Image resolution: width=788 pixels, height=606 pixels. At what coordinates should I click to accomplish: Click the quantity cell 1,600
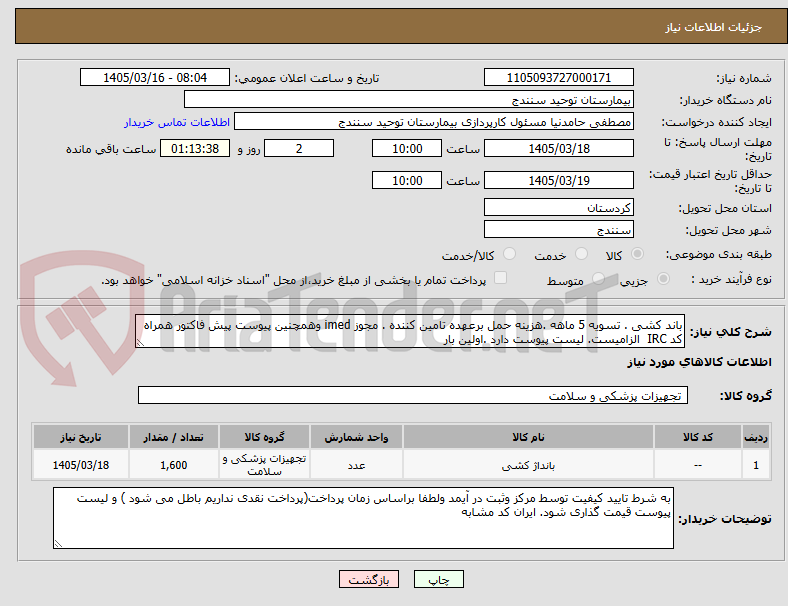click(173, 465)
